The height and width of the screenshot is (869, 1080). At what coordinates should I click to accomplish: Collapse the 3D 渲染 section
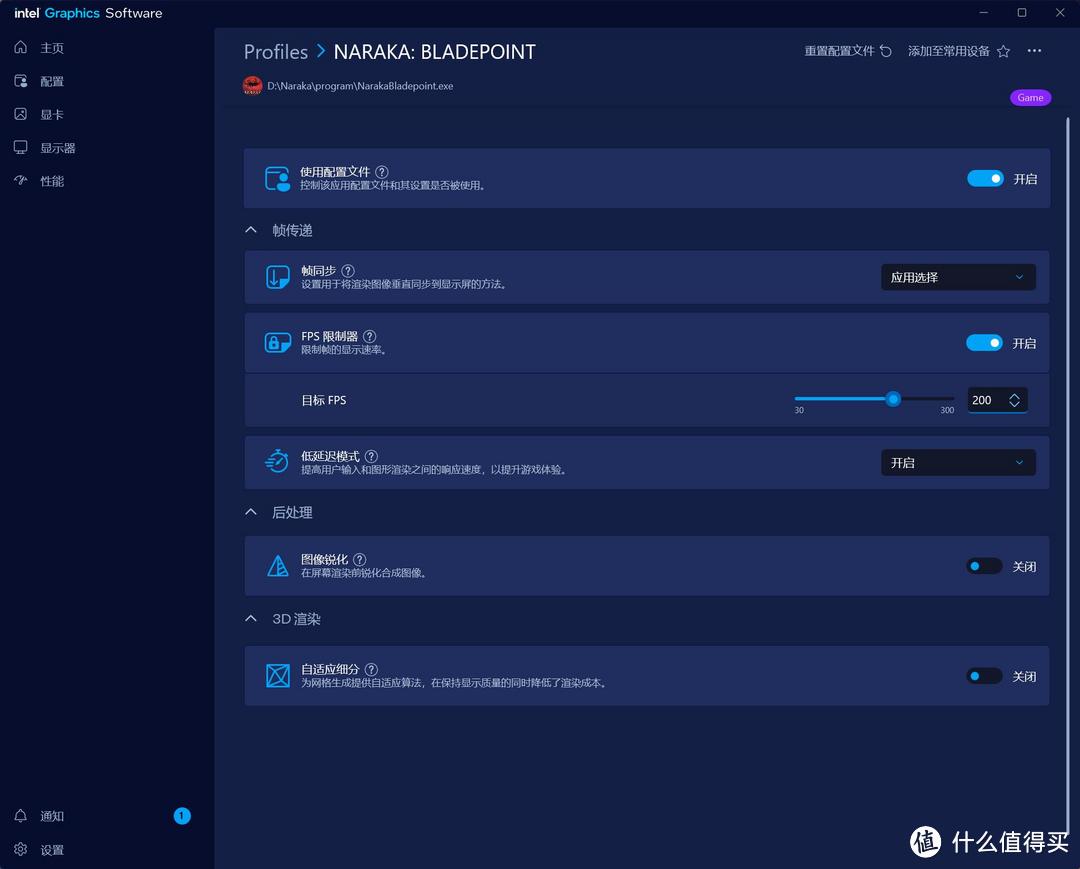click(251, 619)
